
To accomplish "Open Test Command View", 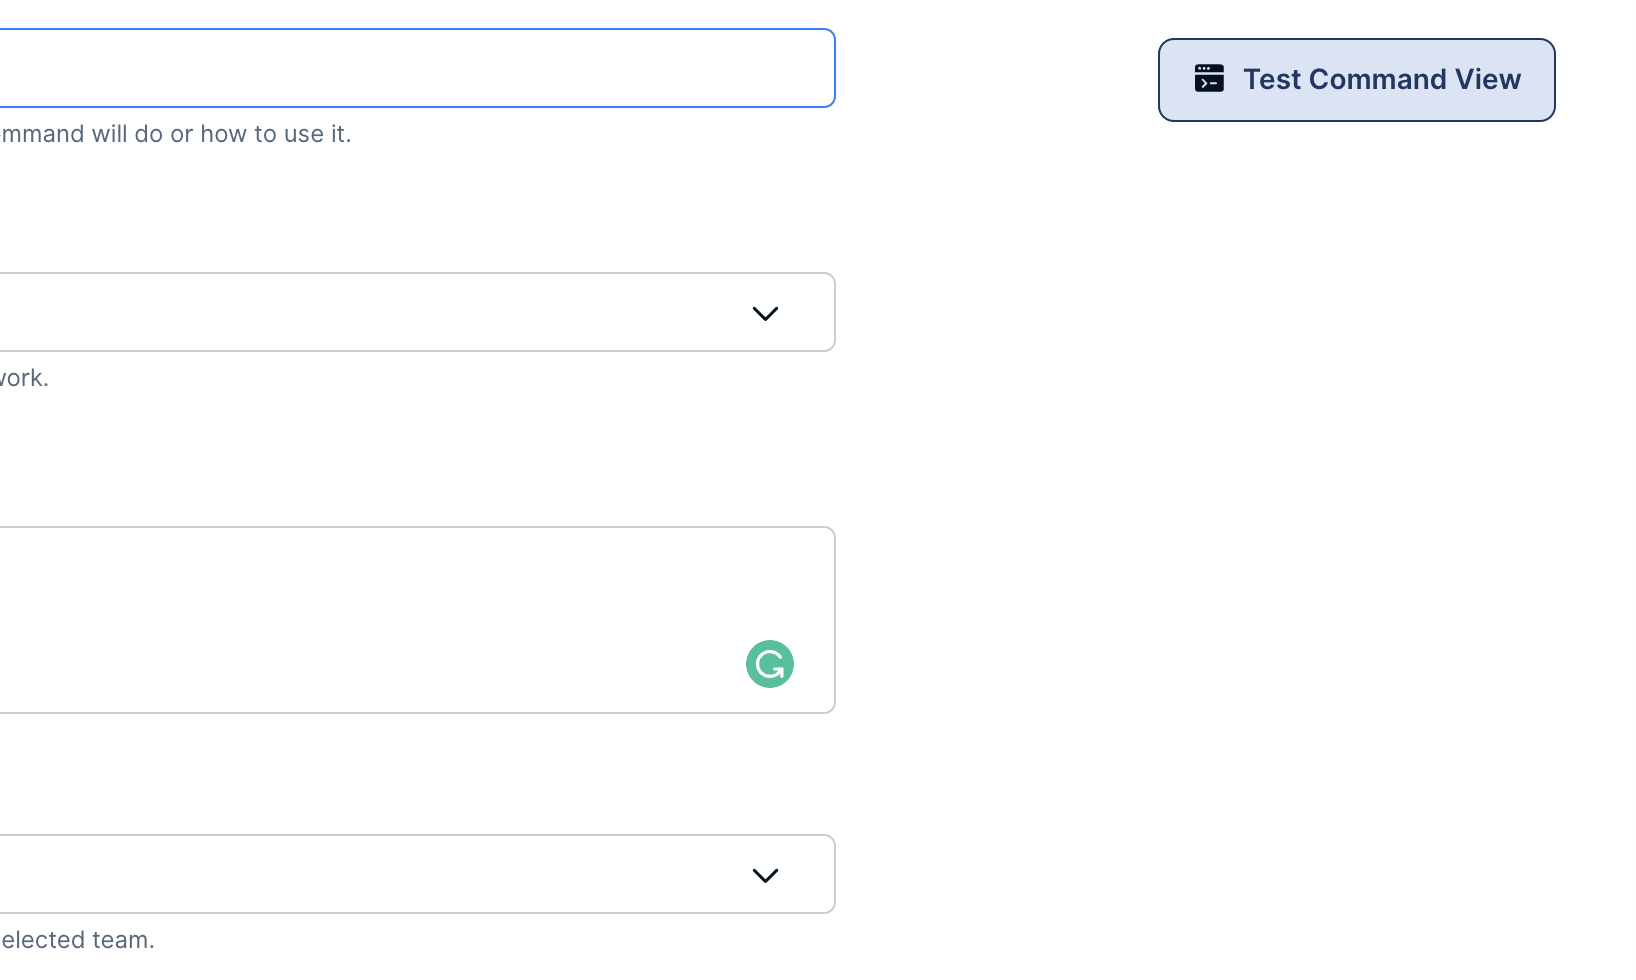I will tap(1356, 80).
